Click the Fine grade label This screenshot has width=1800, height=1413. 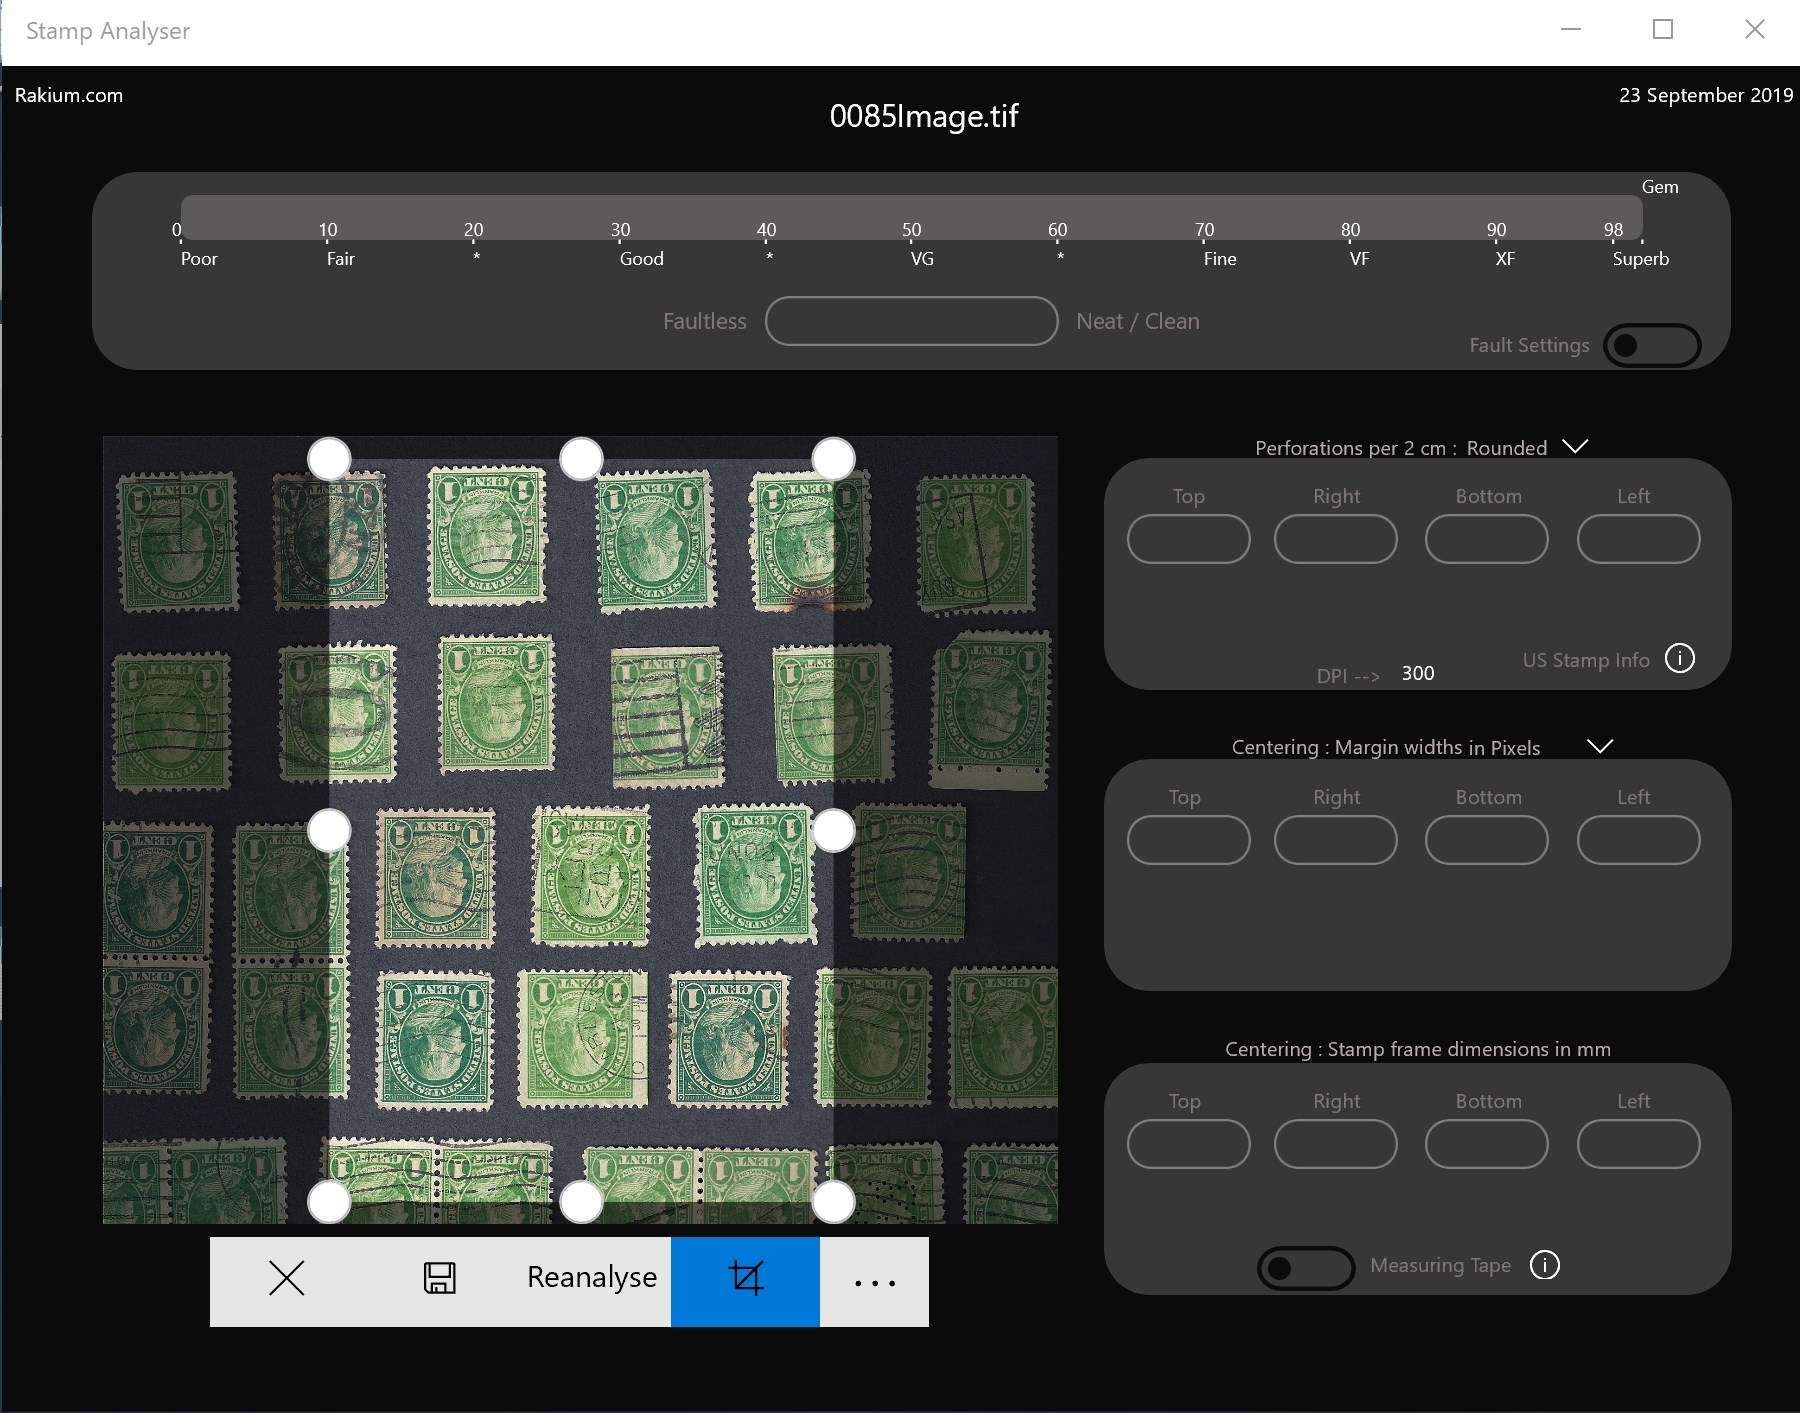[x=1220, y=259]
